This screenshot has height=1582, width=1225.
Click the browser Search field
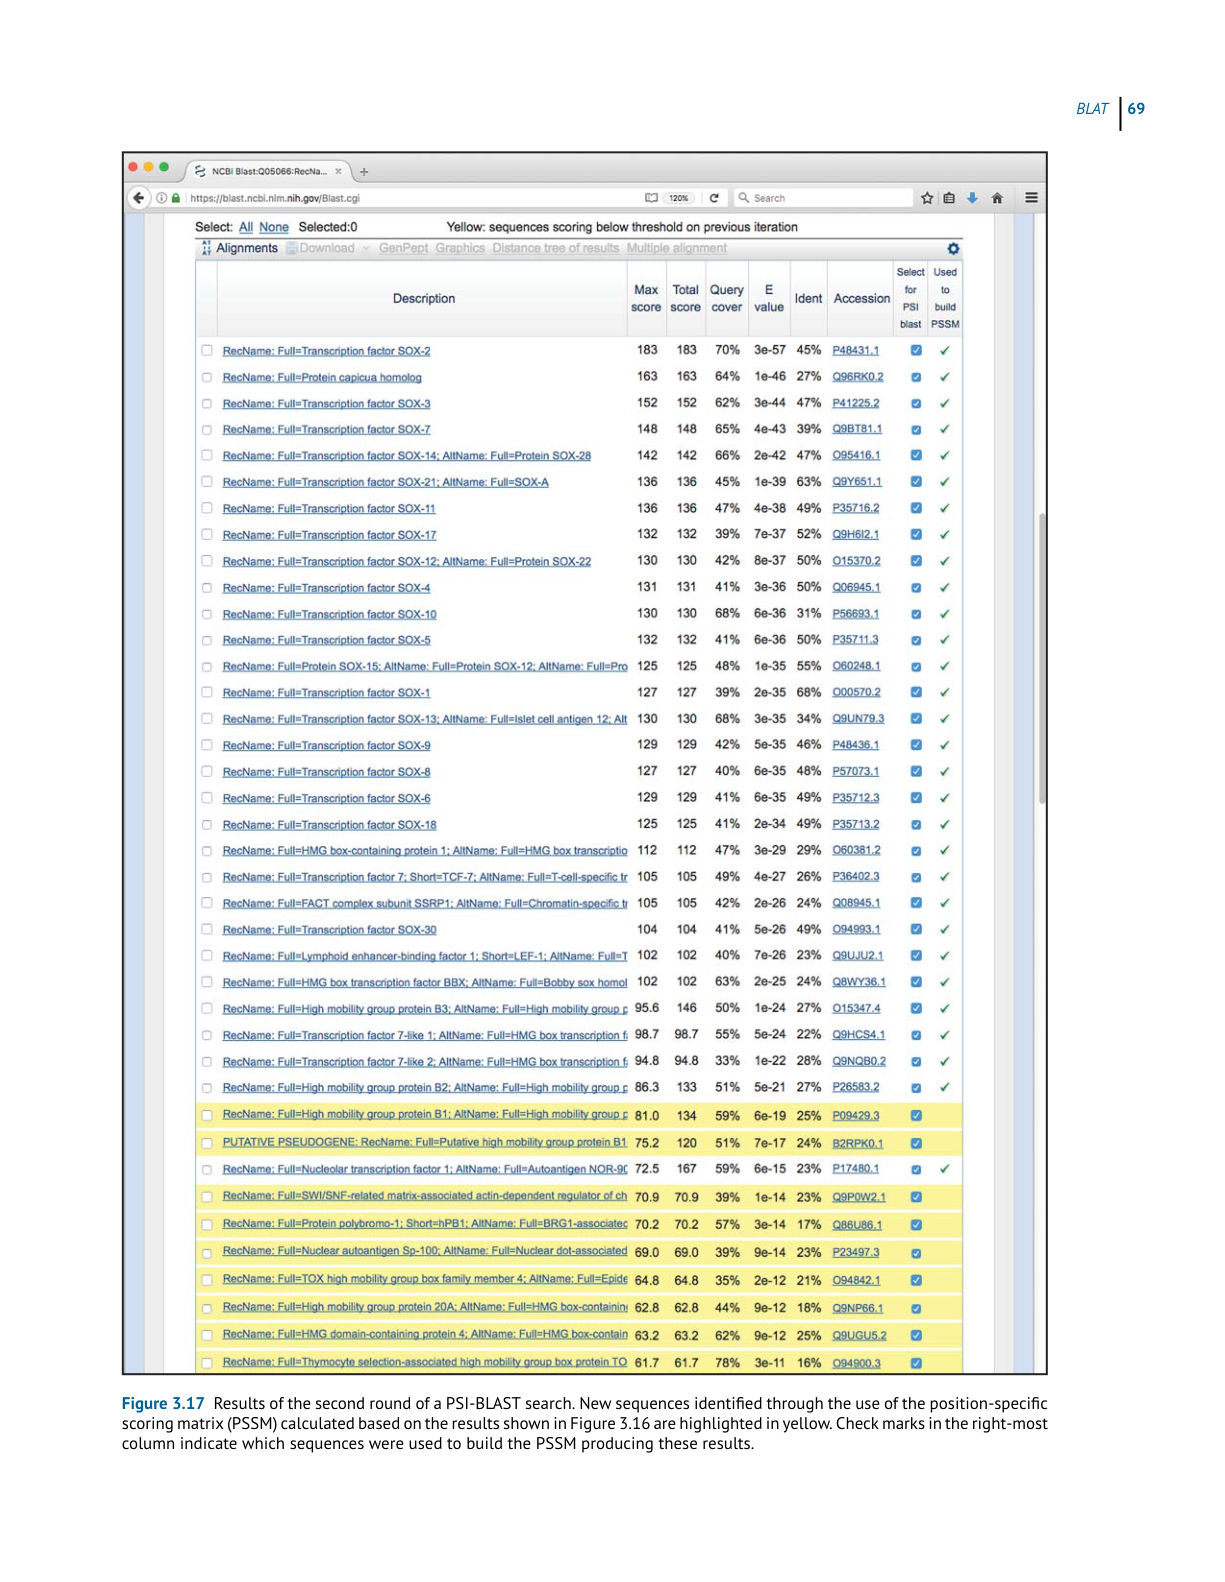click(823, 198)
